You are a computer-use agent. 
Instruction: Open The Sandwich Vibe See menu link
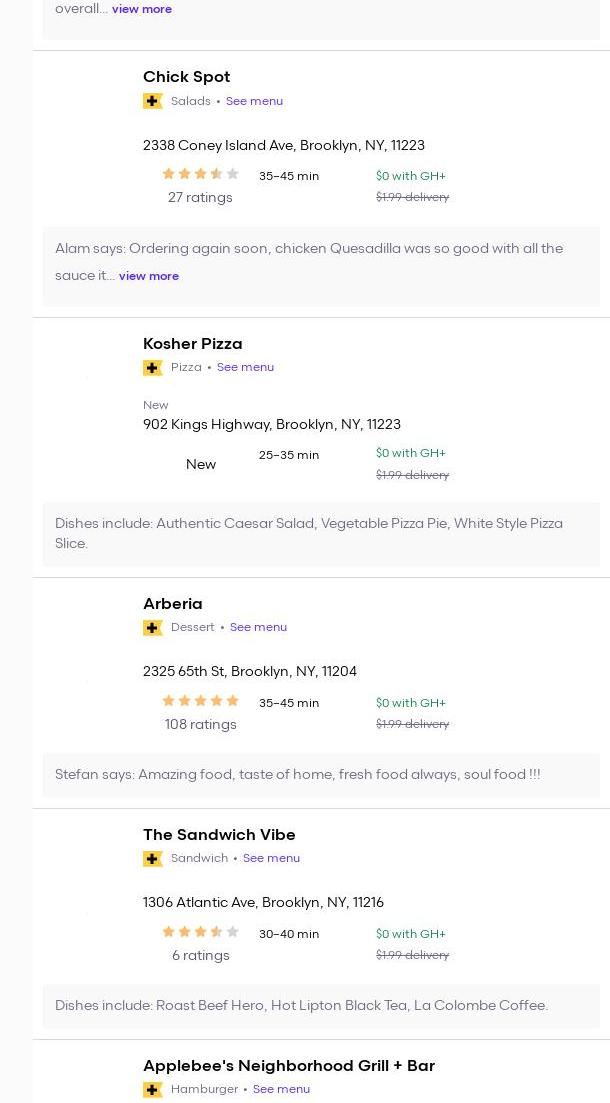point(271,858)
